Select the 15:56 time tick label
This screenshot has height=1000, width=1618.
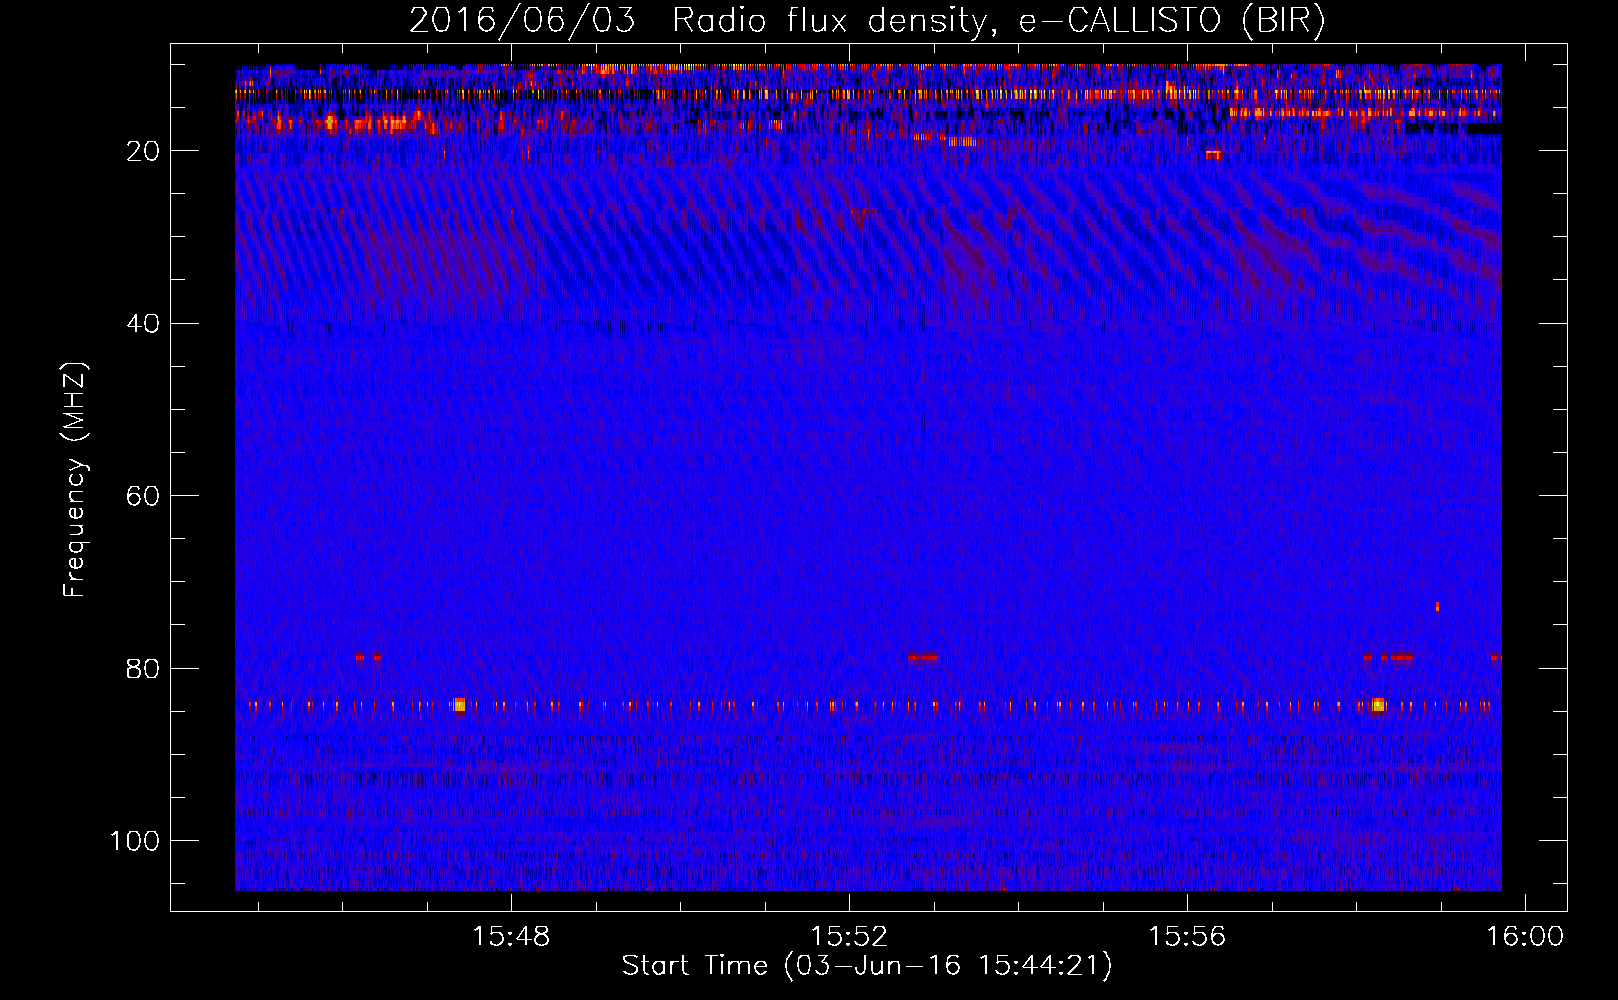(x=1186, y=936)
